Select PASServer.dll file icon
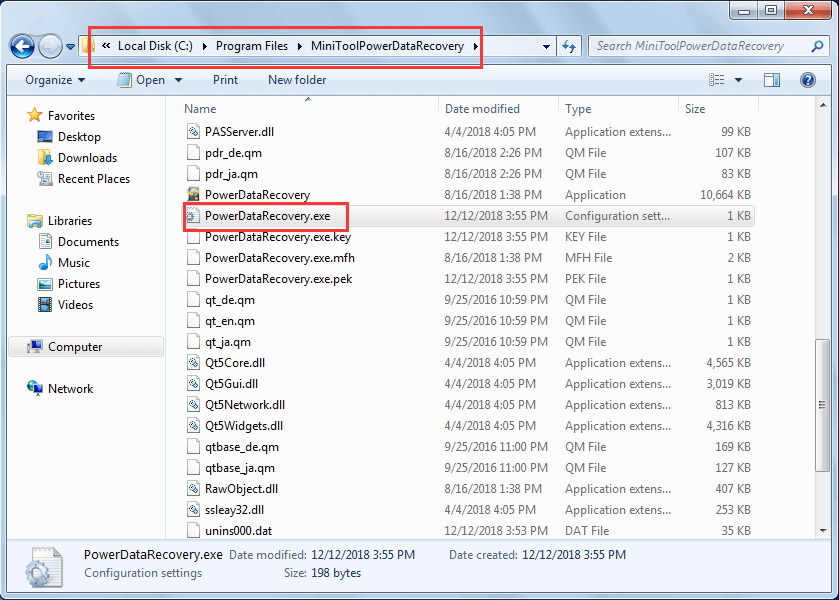 pyautogui.click(x=193, y=132)
